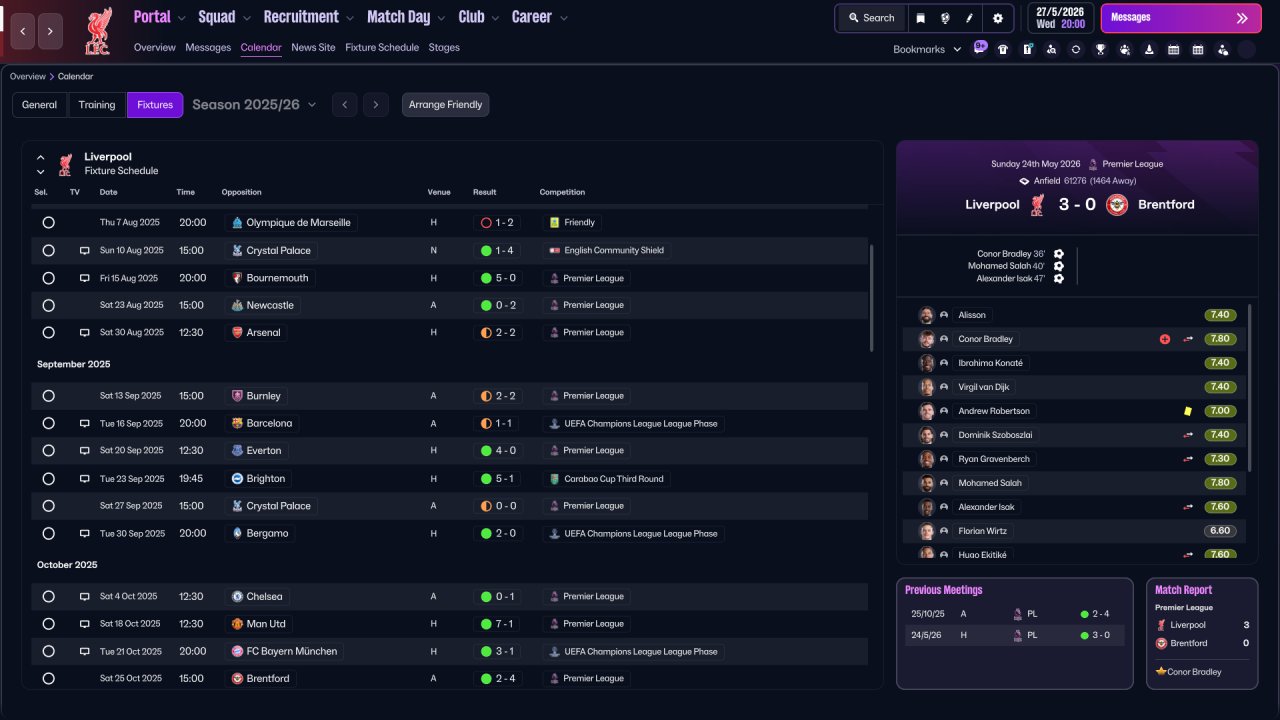Open the Liverpool club badge in top bar

pyautogui.click(x=98, y=30)
